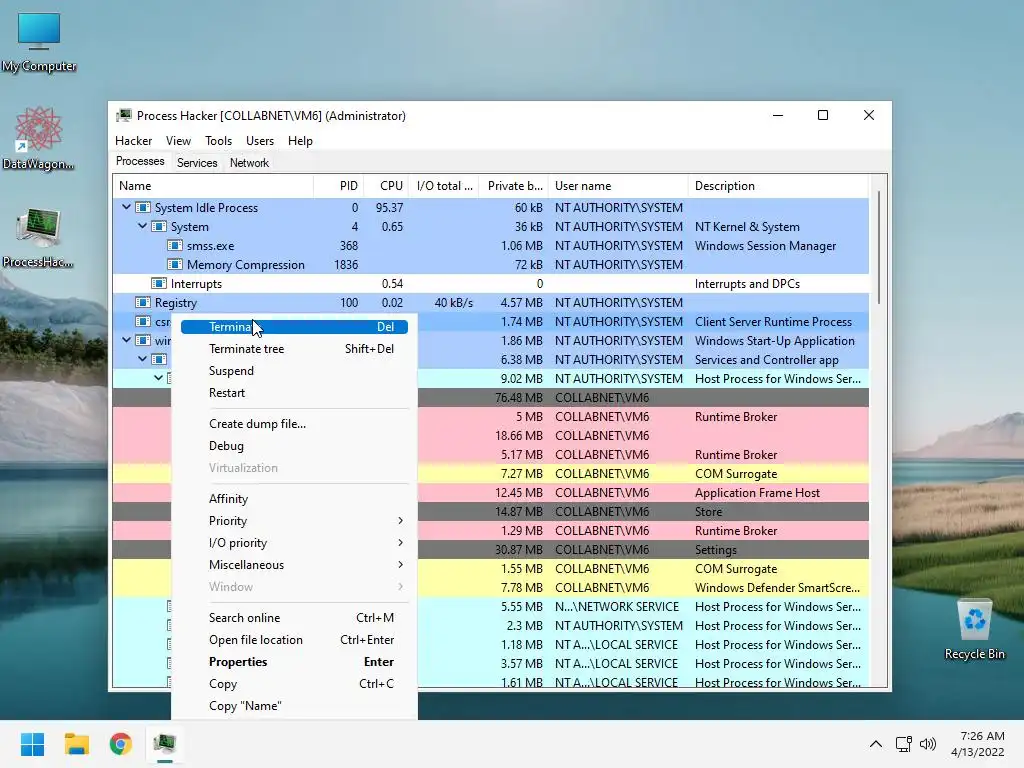Open the Tools menu
The height and width of the screenshot is (768, 1024).
[218, 140]
